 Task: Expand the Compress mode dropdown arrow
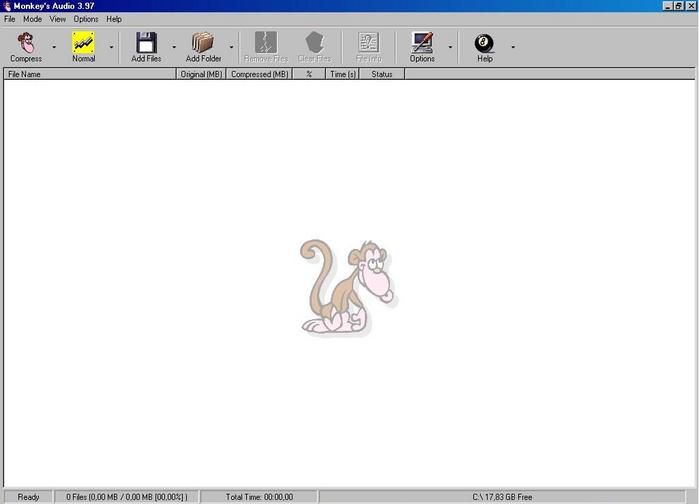point(54,47)
